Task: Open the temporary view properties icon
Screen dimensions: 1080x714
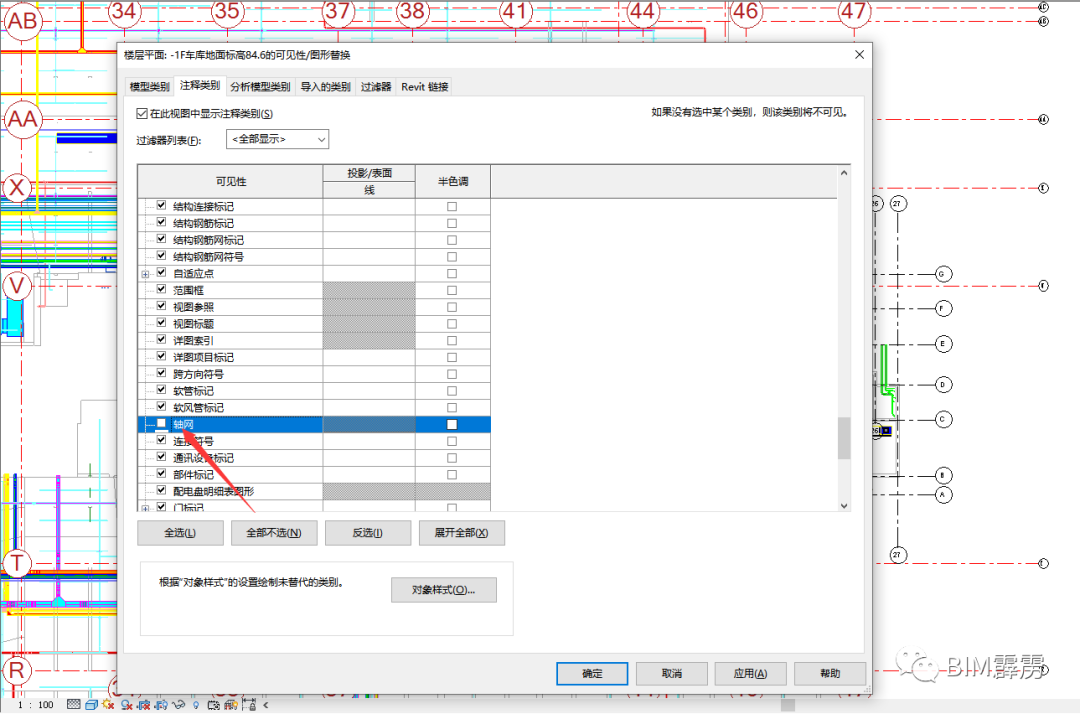Action: pos(214,705)
